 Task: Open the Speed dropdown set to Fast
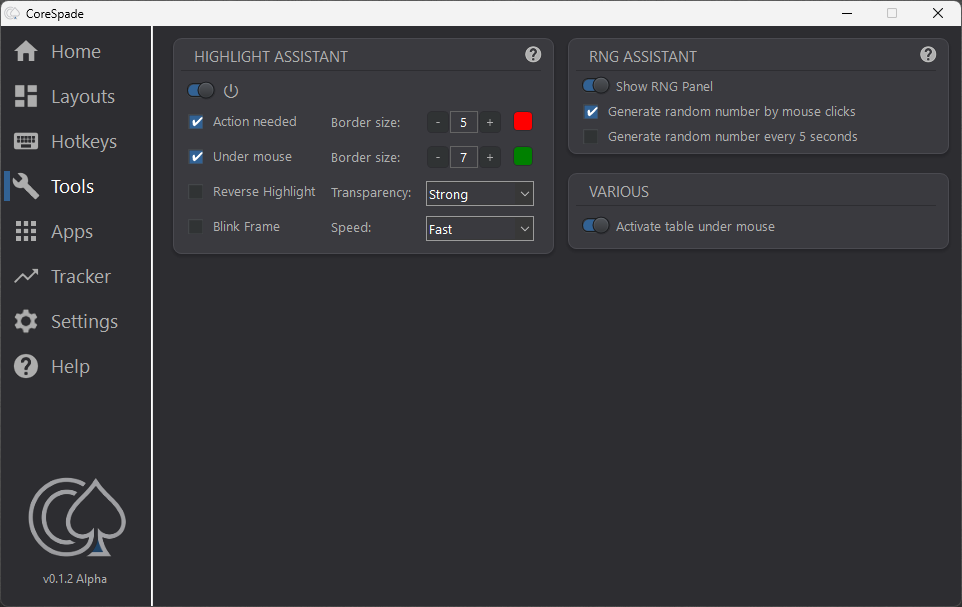[480, 229]
